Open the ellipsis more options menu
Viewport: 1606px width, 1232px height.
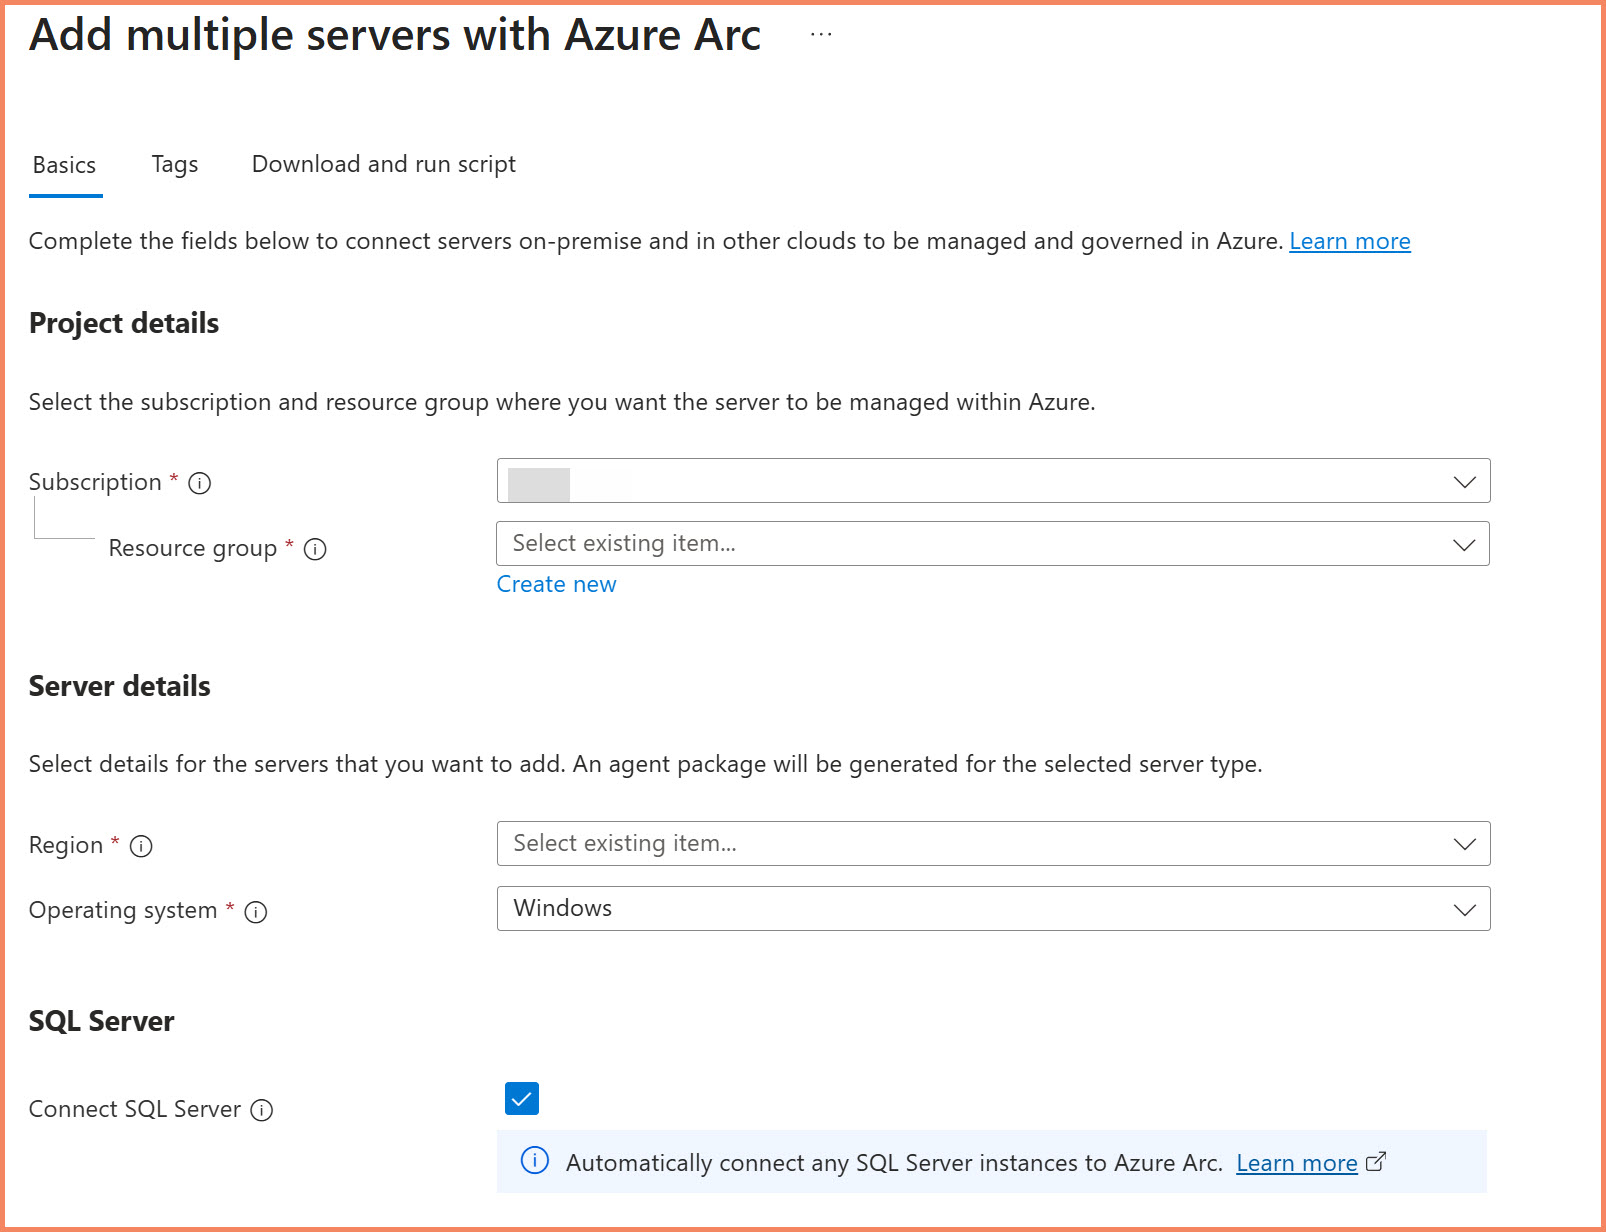tap(821, 34)
